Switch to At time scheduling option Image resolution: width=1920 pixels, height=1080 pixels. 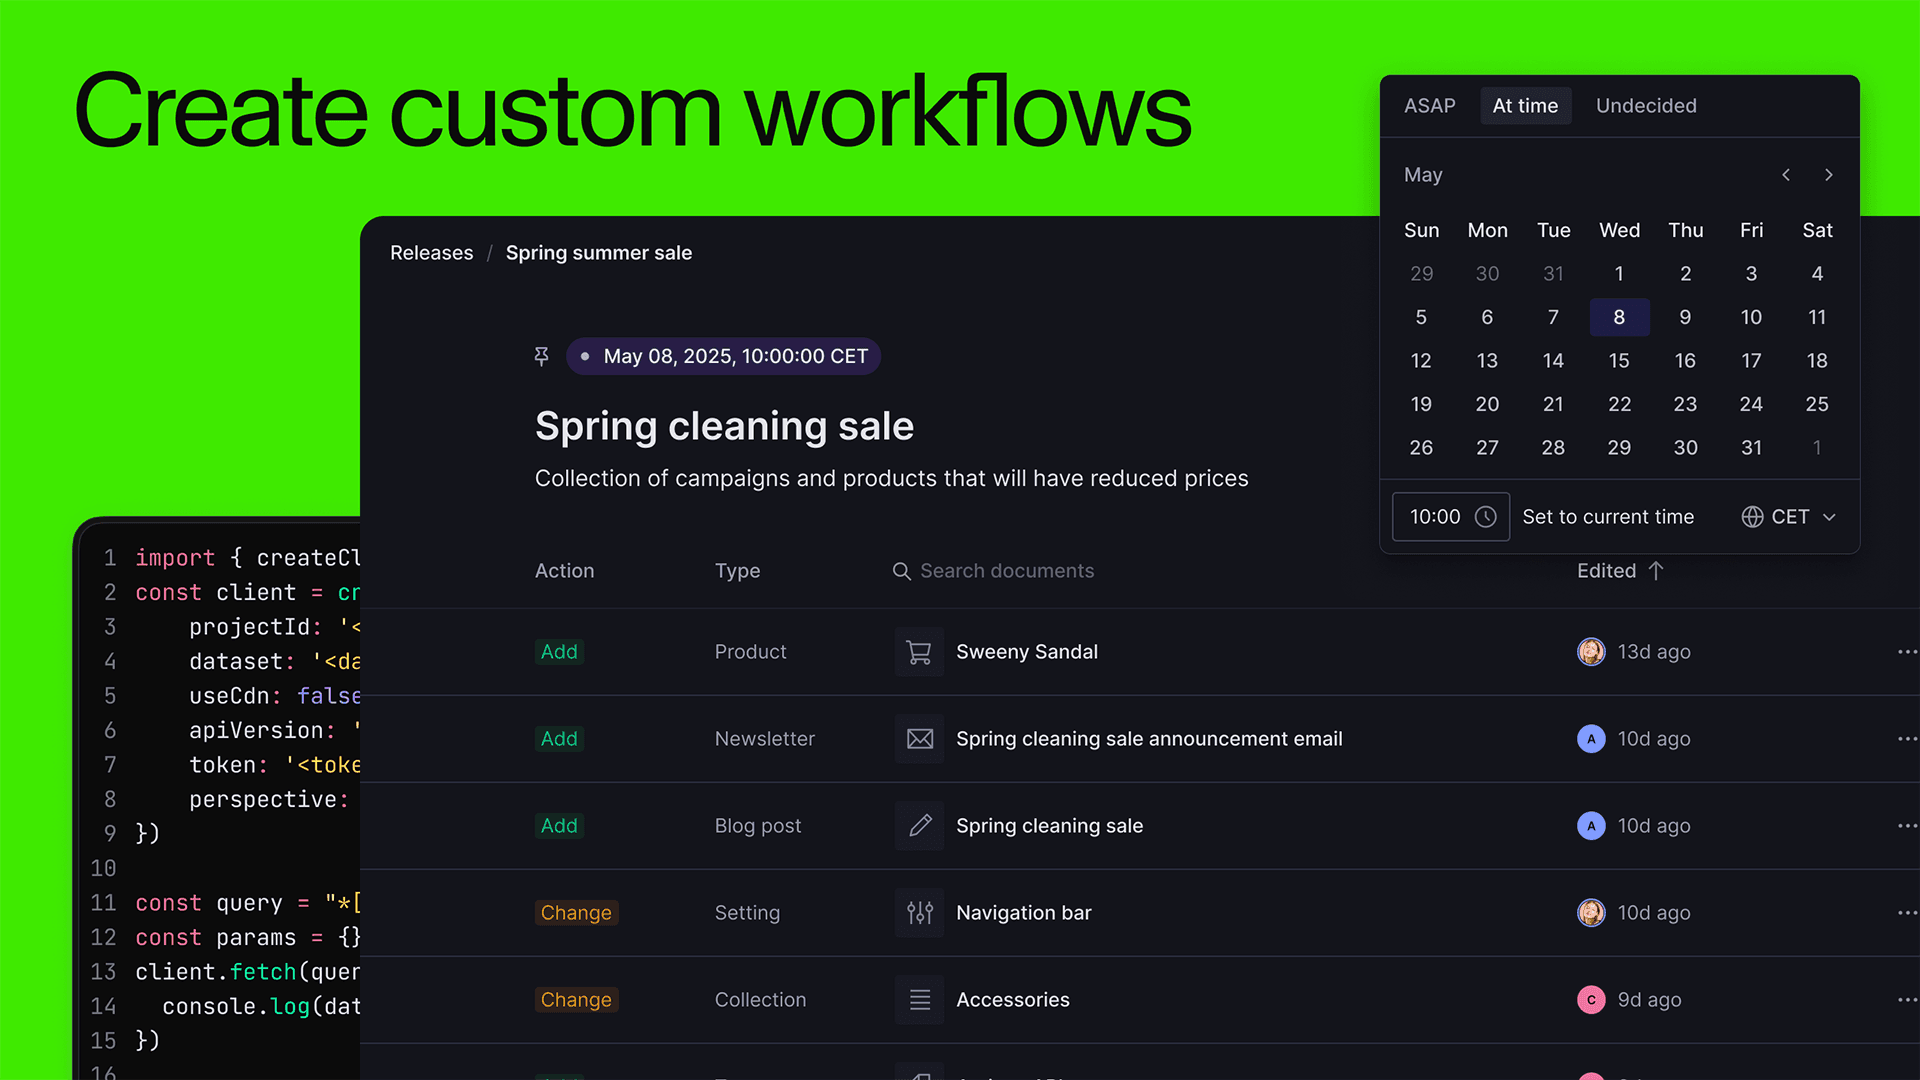pos(1525,106)
